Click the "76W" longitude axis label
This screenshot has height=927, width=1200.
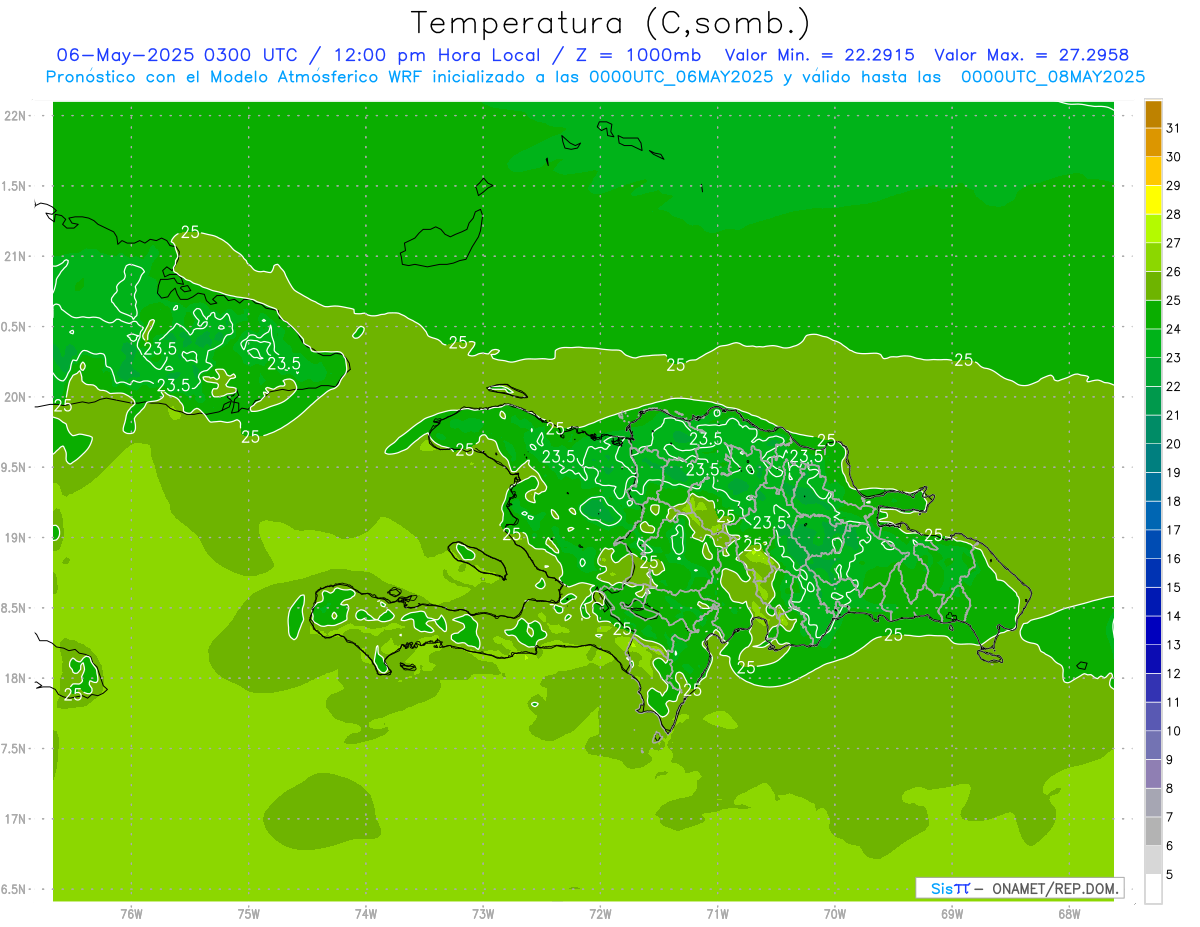click(x=131, y=914)
